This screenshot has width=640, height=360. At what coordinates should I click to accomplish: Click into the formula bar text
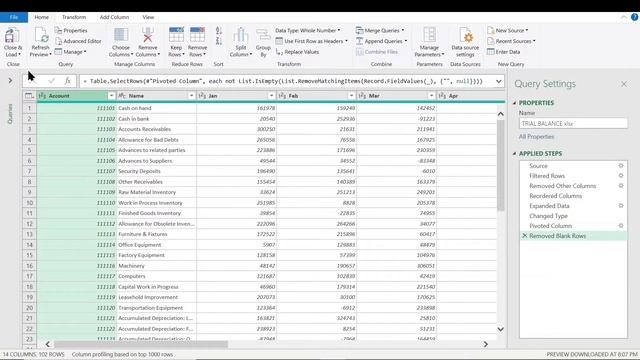(x=286, y=81)
